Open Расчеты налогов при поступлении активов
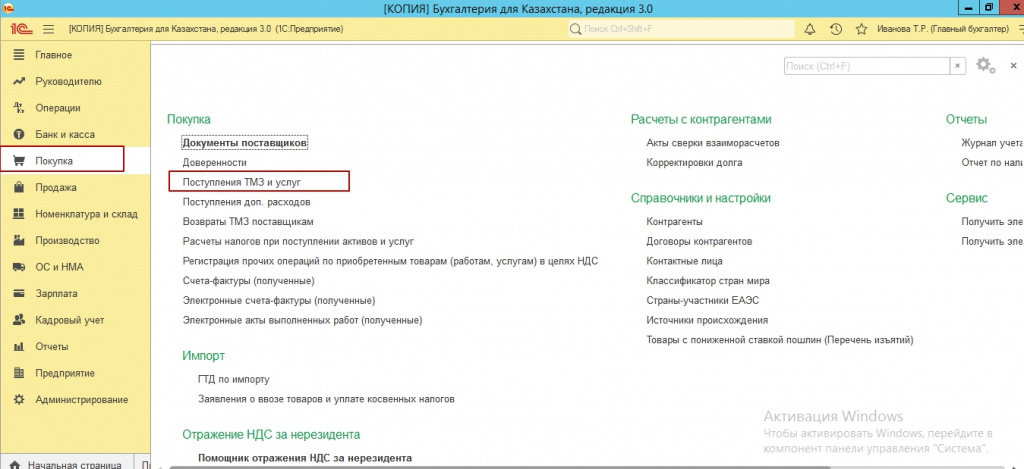 point(298,241)
